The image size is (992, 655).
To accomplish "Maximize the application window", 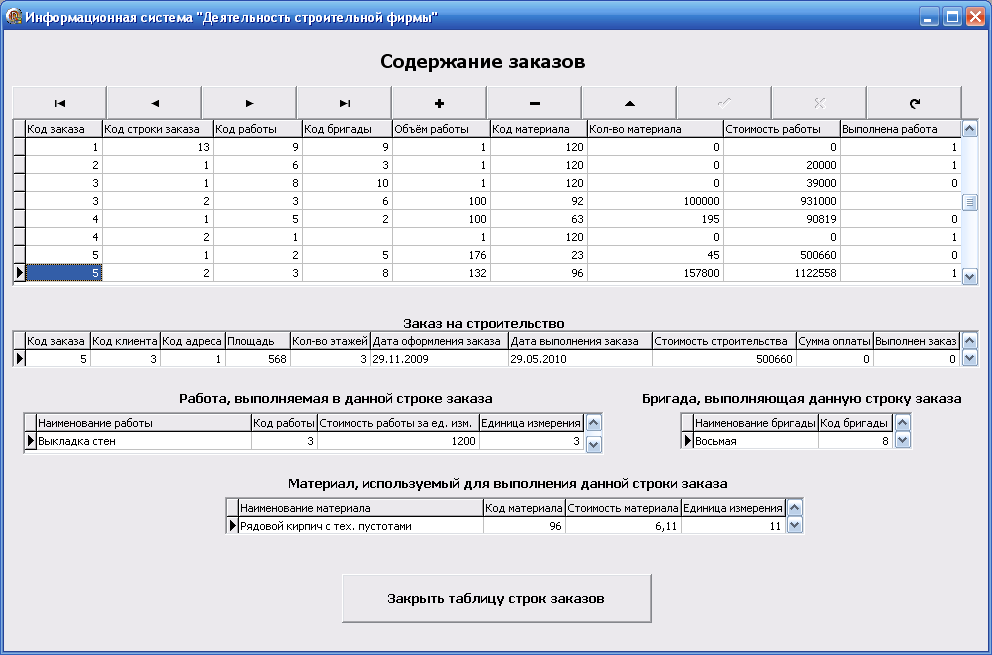I will [x=952, y=17].
